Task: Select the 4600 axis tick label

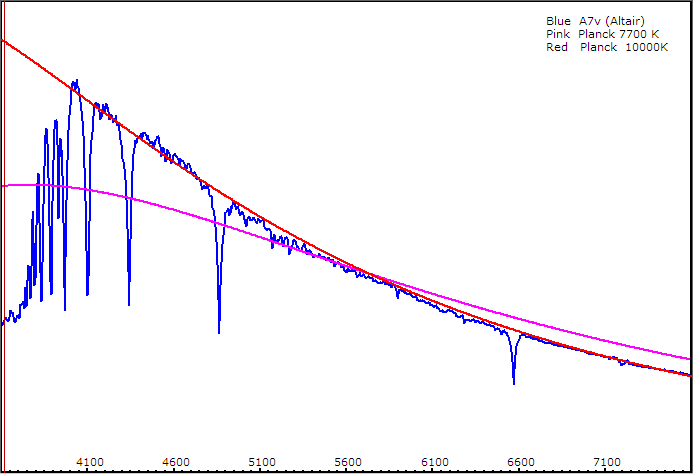Action: click(176, 462)
